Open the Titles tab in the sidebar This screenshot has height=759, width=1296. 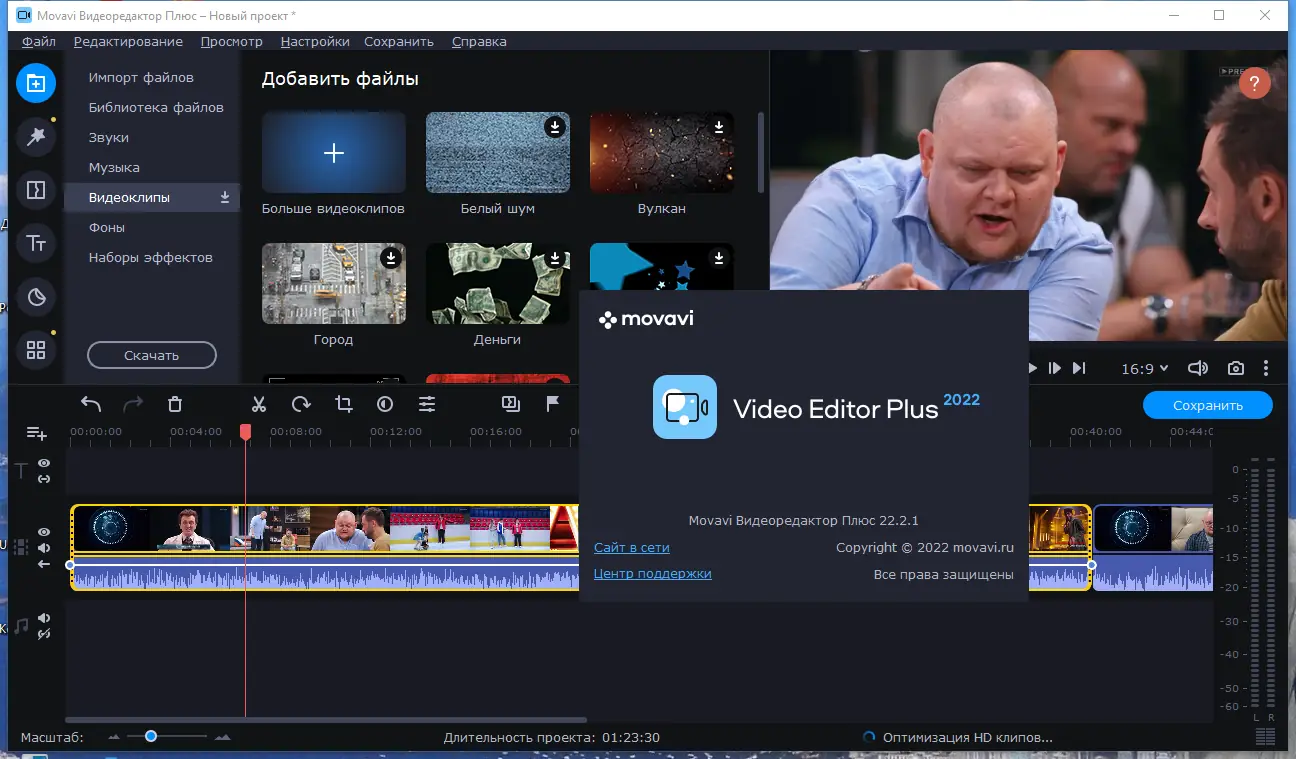(36, 243)
